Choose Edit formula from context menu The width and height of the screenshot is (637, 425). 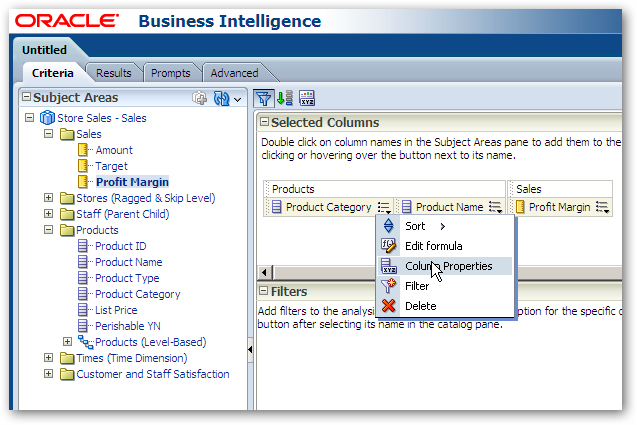coord(445,246)
